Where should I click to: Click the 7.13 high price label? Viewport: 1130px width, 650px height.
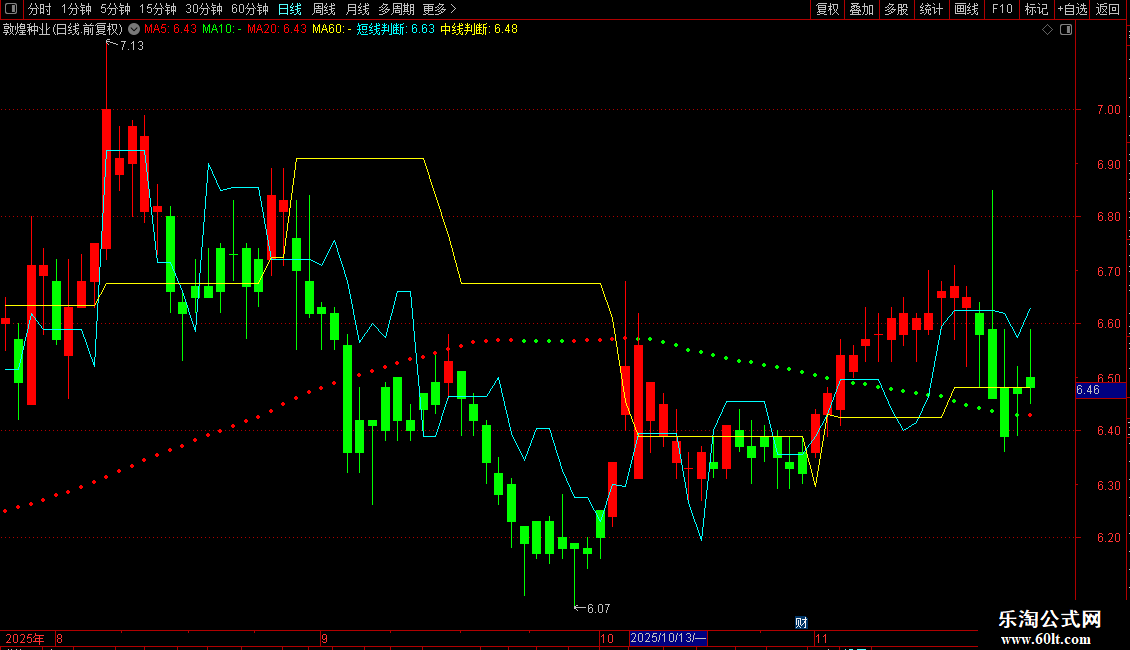coord(131,46)
